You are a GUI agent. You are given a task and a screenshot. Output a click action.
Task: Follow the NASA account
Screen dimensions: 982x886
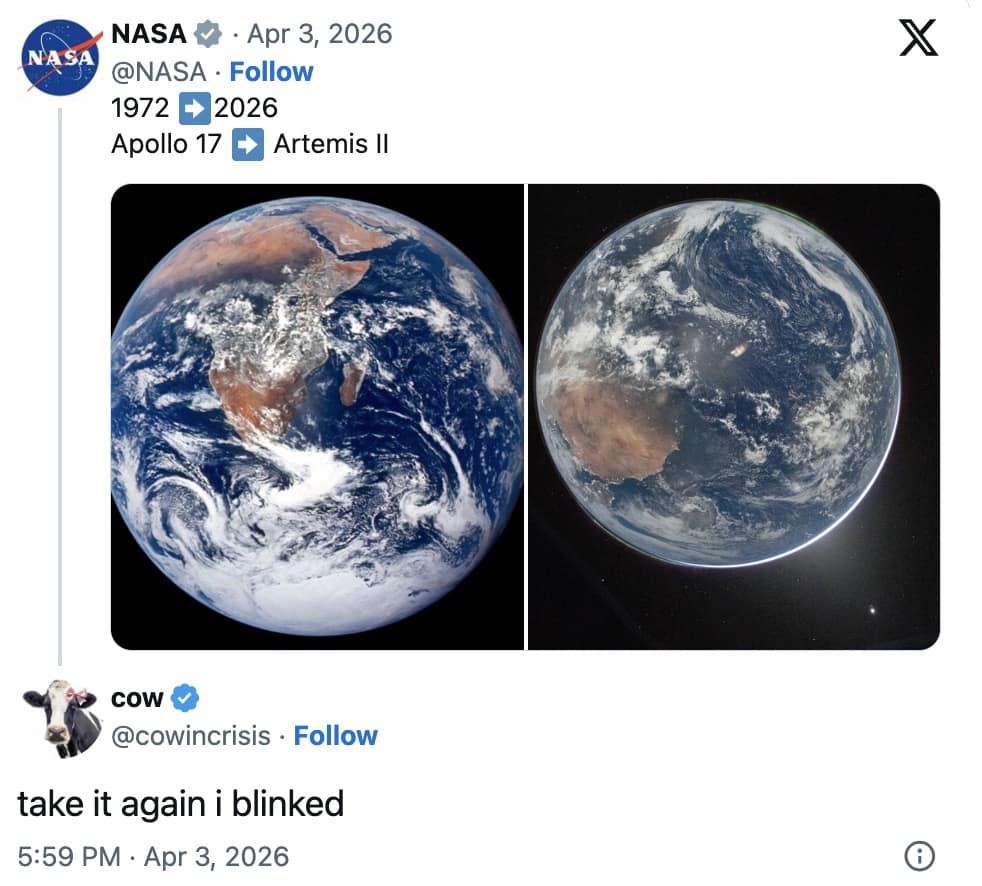coord(271,72)
